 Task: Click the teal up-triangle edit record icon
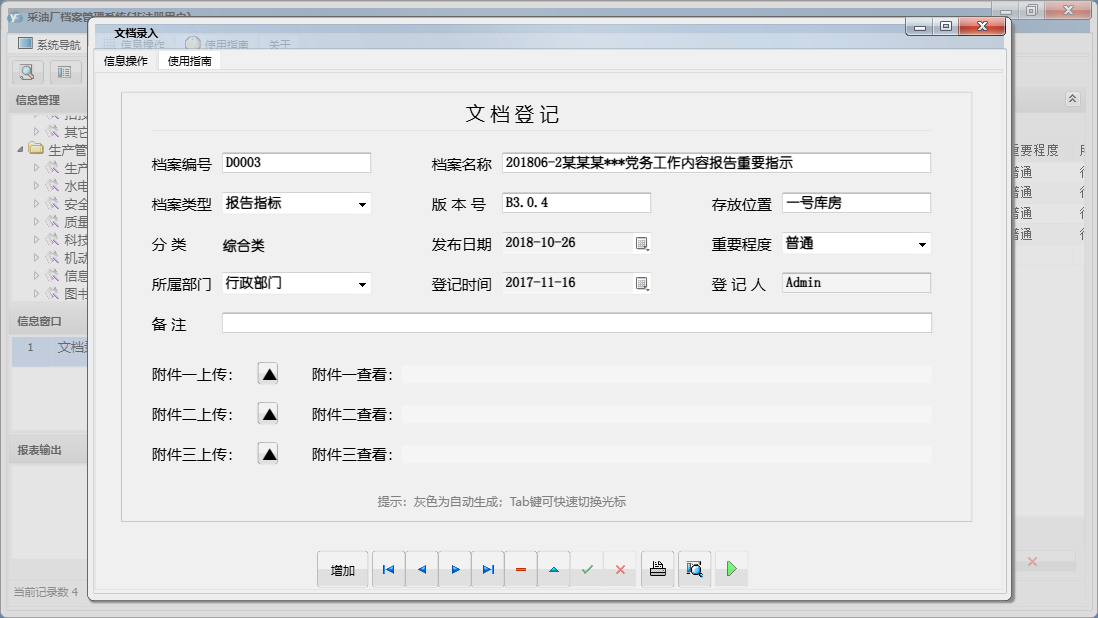[554, 569]
